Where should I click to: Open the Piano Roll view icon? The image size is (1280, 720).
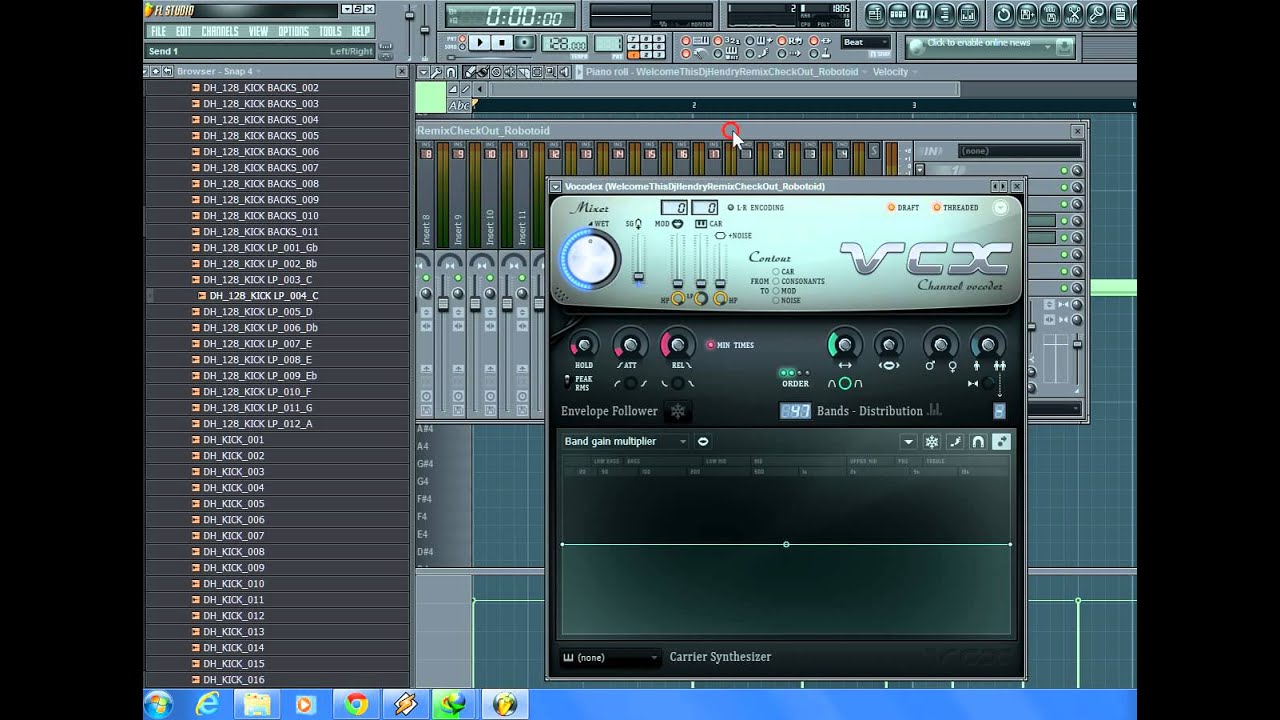[x=921, y=14]
